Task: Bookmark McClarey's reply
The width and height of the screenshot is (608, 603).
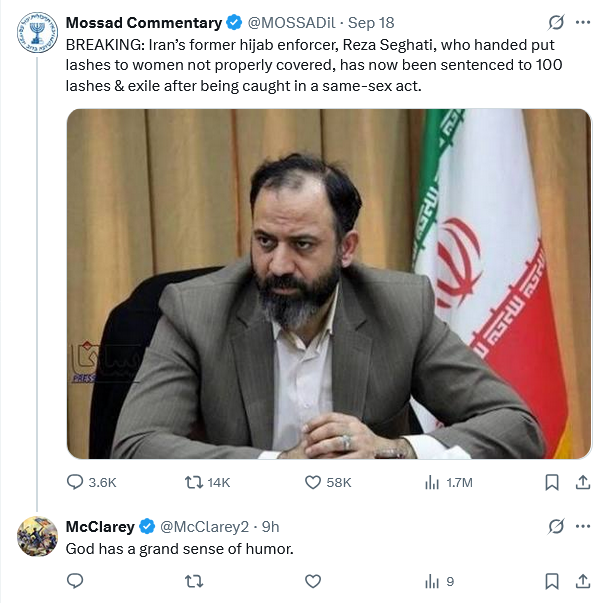Action: [x=551, y=581]
